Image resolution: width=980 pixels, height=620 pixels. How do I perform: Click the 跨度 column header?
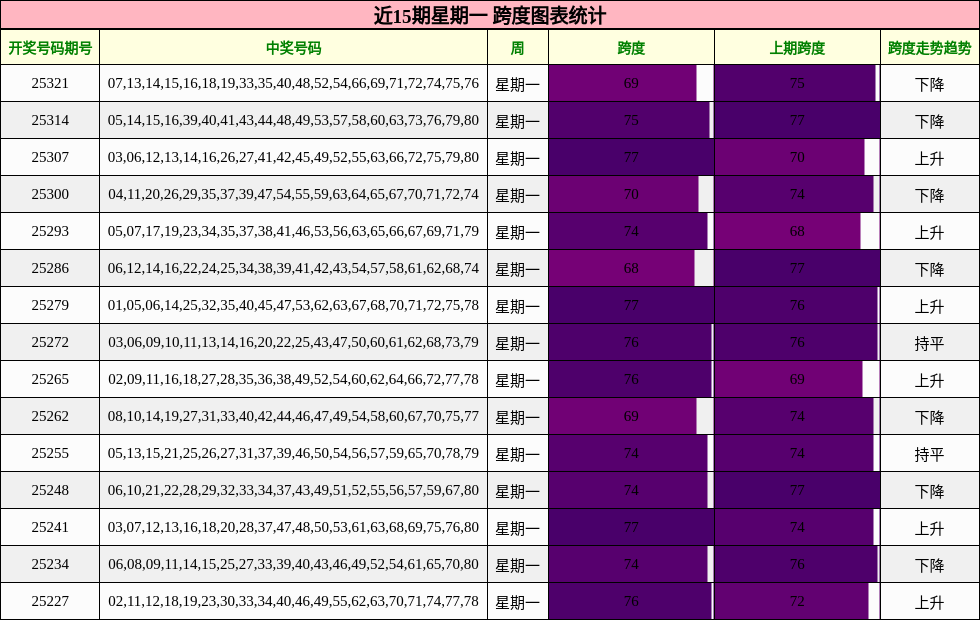630,45
